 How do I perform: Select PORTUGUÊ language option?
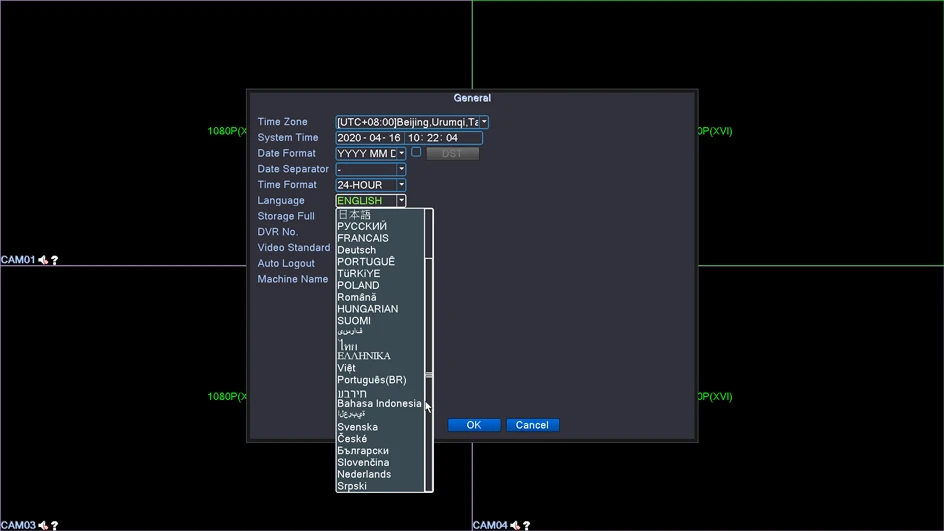380,262
